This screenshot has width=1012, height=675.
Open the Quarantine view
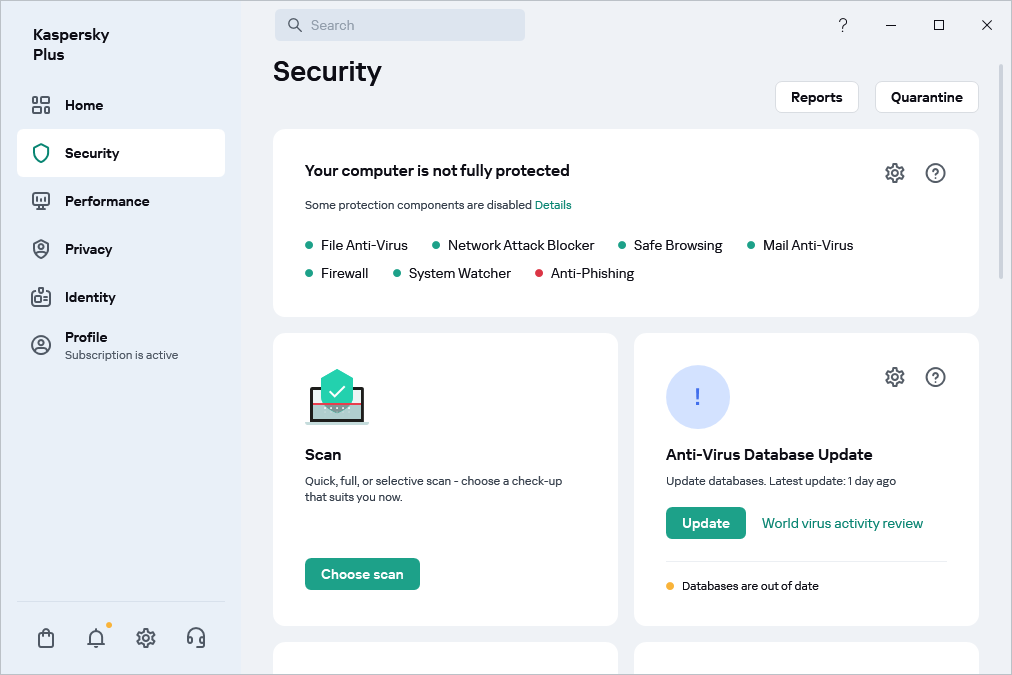click(926, 97)
